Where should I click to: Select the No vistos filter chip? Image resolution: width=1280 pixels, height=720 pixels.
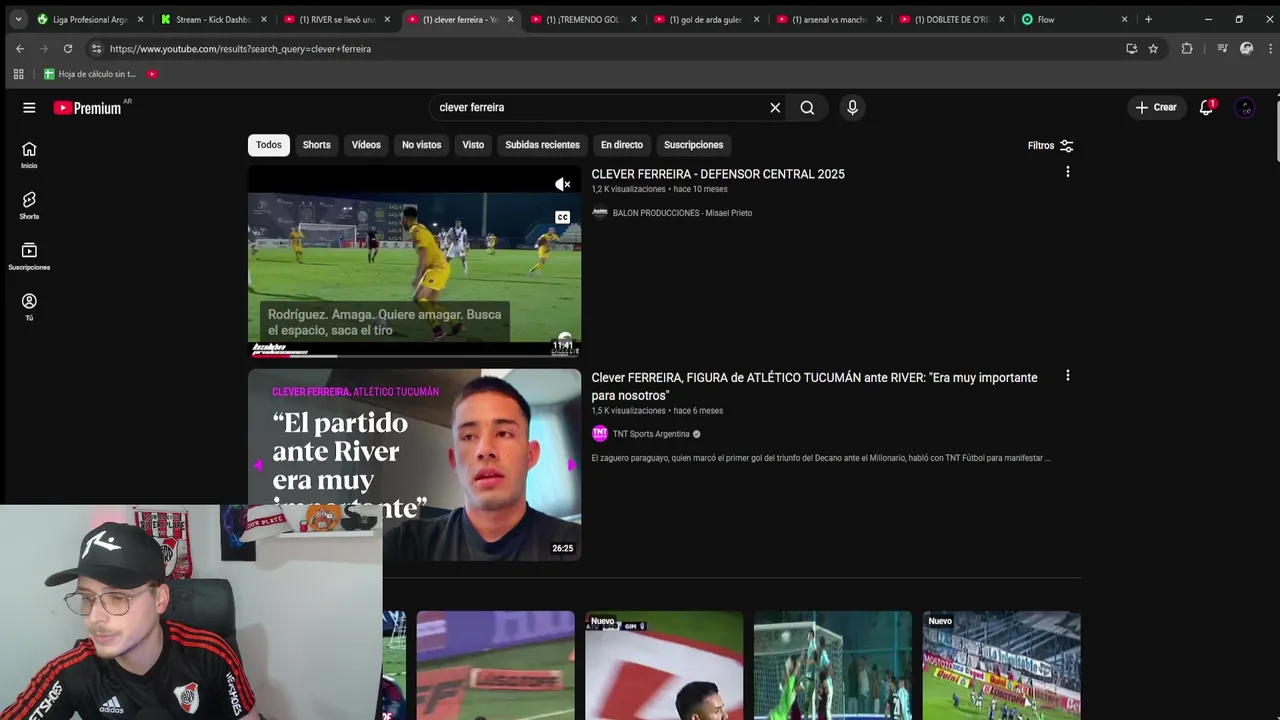coord(421,145)
